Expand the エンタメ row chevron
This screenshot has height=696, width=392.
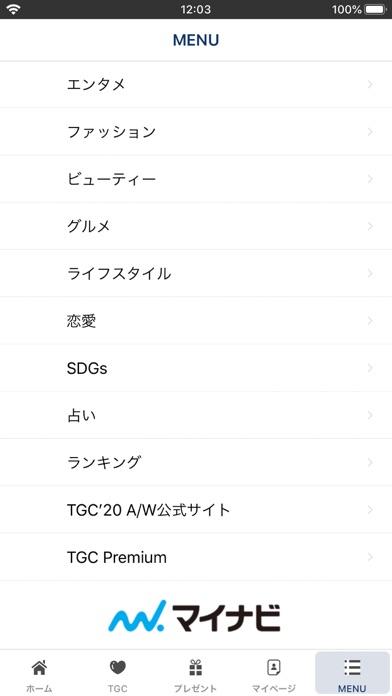pyautogui.click(x=370, y=84)
